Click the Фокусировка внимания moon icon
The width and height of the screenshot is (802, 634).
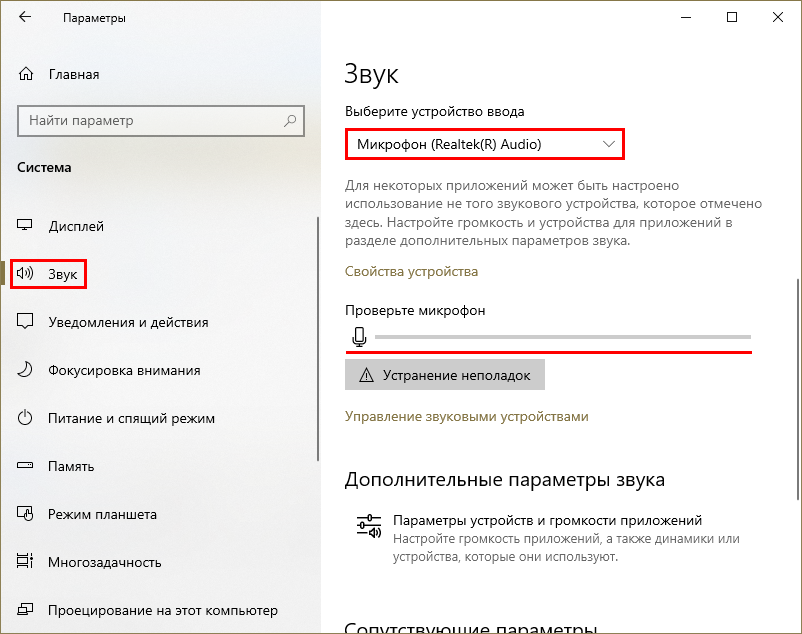click(x=26, y=370)
